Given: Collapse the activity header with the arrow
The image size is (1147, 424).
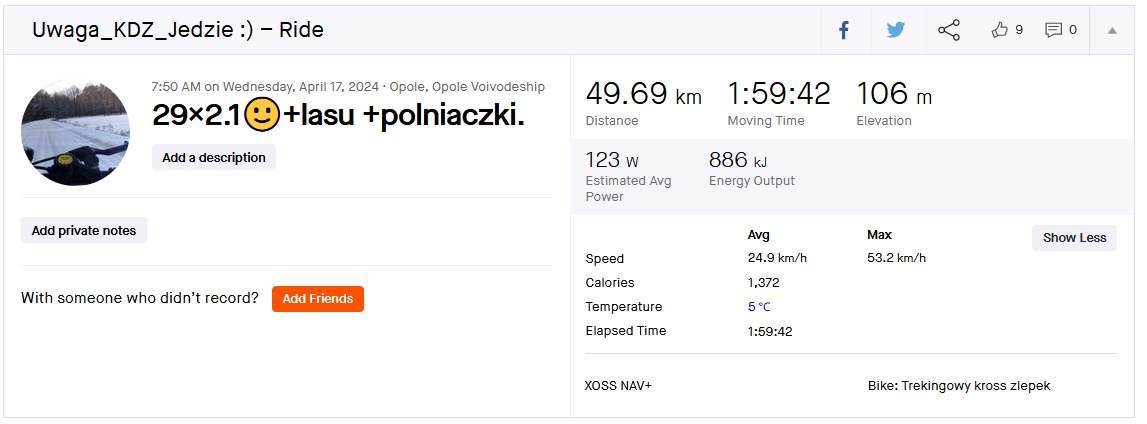Looking at the screenshot, I should coord(1112,30).
